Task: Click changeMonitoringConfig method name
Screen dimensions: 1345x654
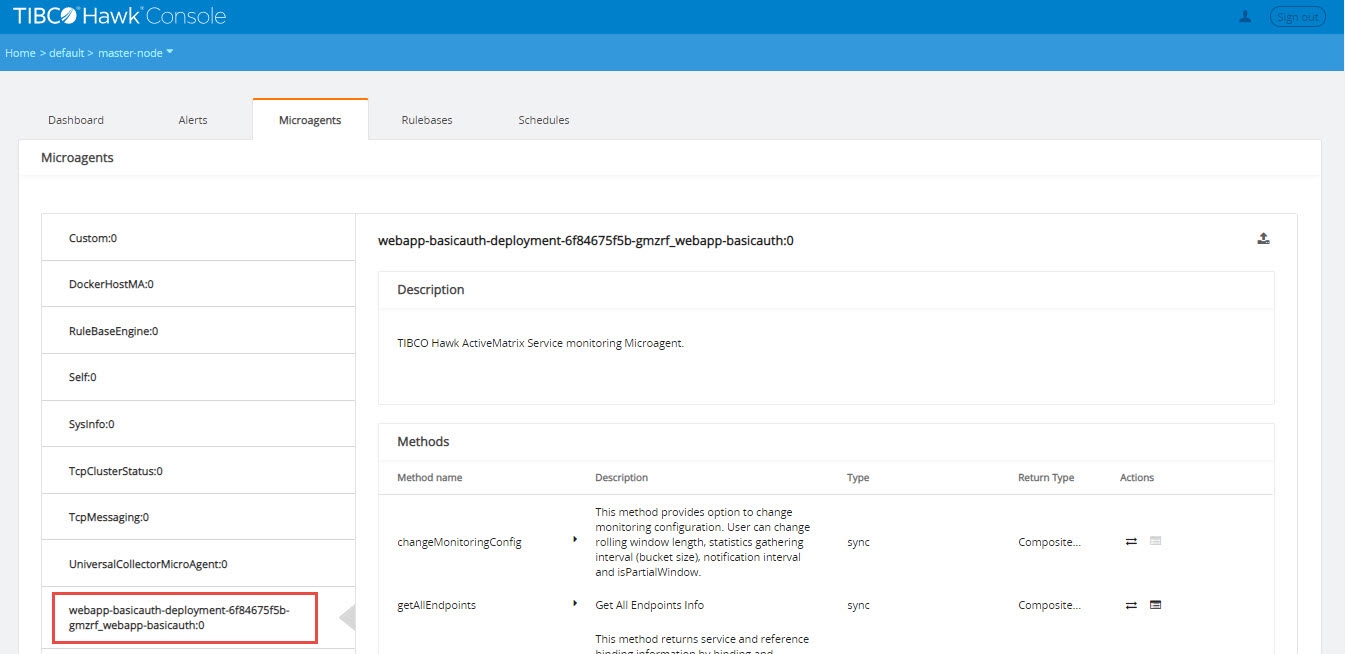Action: point(459,542)
